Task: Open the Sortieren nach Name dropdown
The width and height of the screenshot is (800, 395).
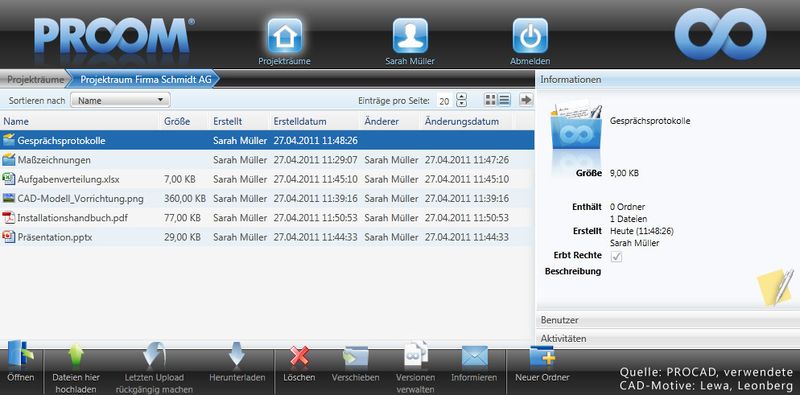Action: pyautogui.click(x=120, y=101)
